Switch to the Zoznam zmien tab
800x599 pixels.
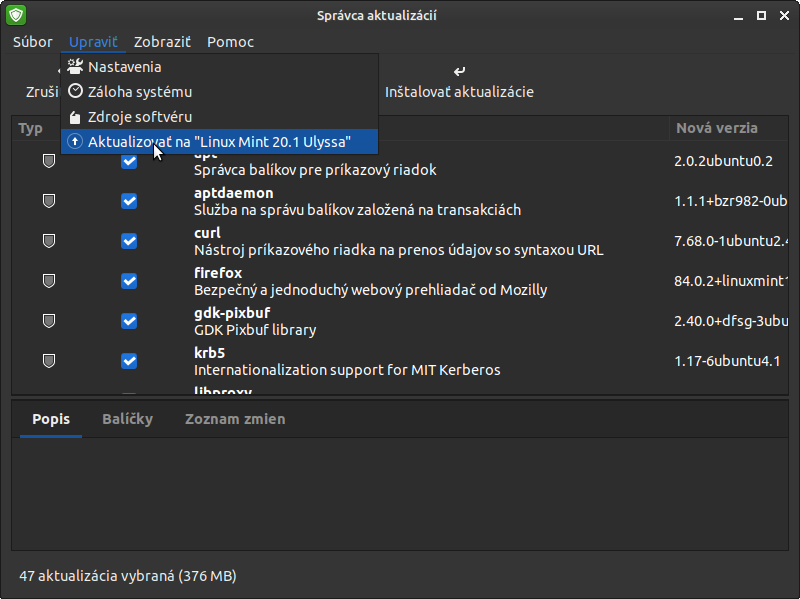[x=235, y=419]
